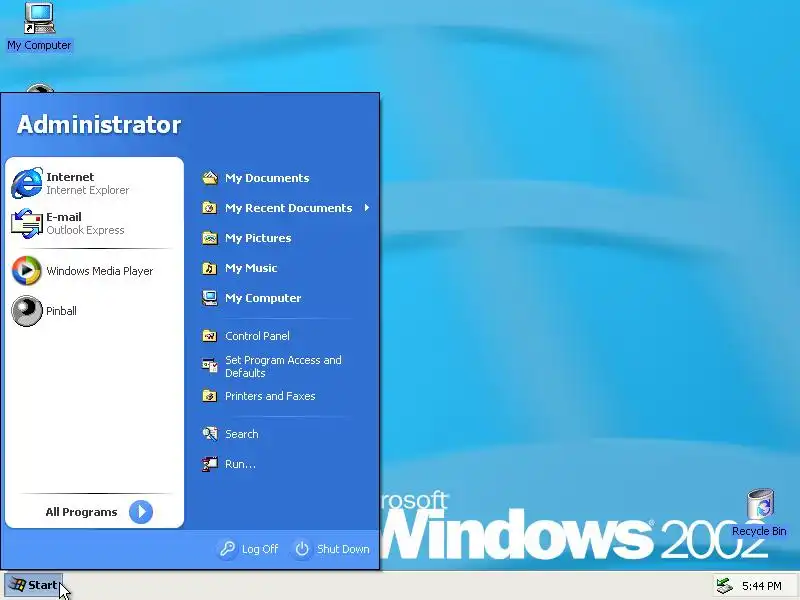Open the Control Panel icon
This screenshot has width=800, height=600.
(x=210, y=336)
